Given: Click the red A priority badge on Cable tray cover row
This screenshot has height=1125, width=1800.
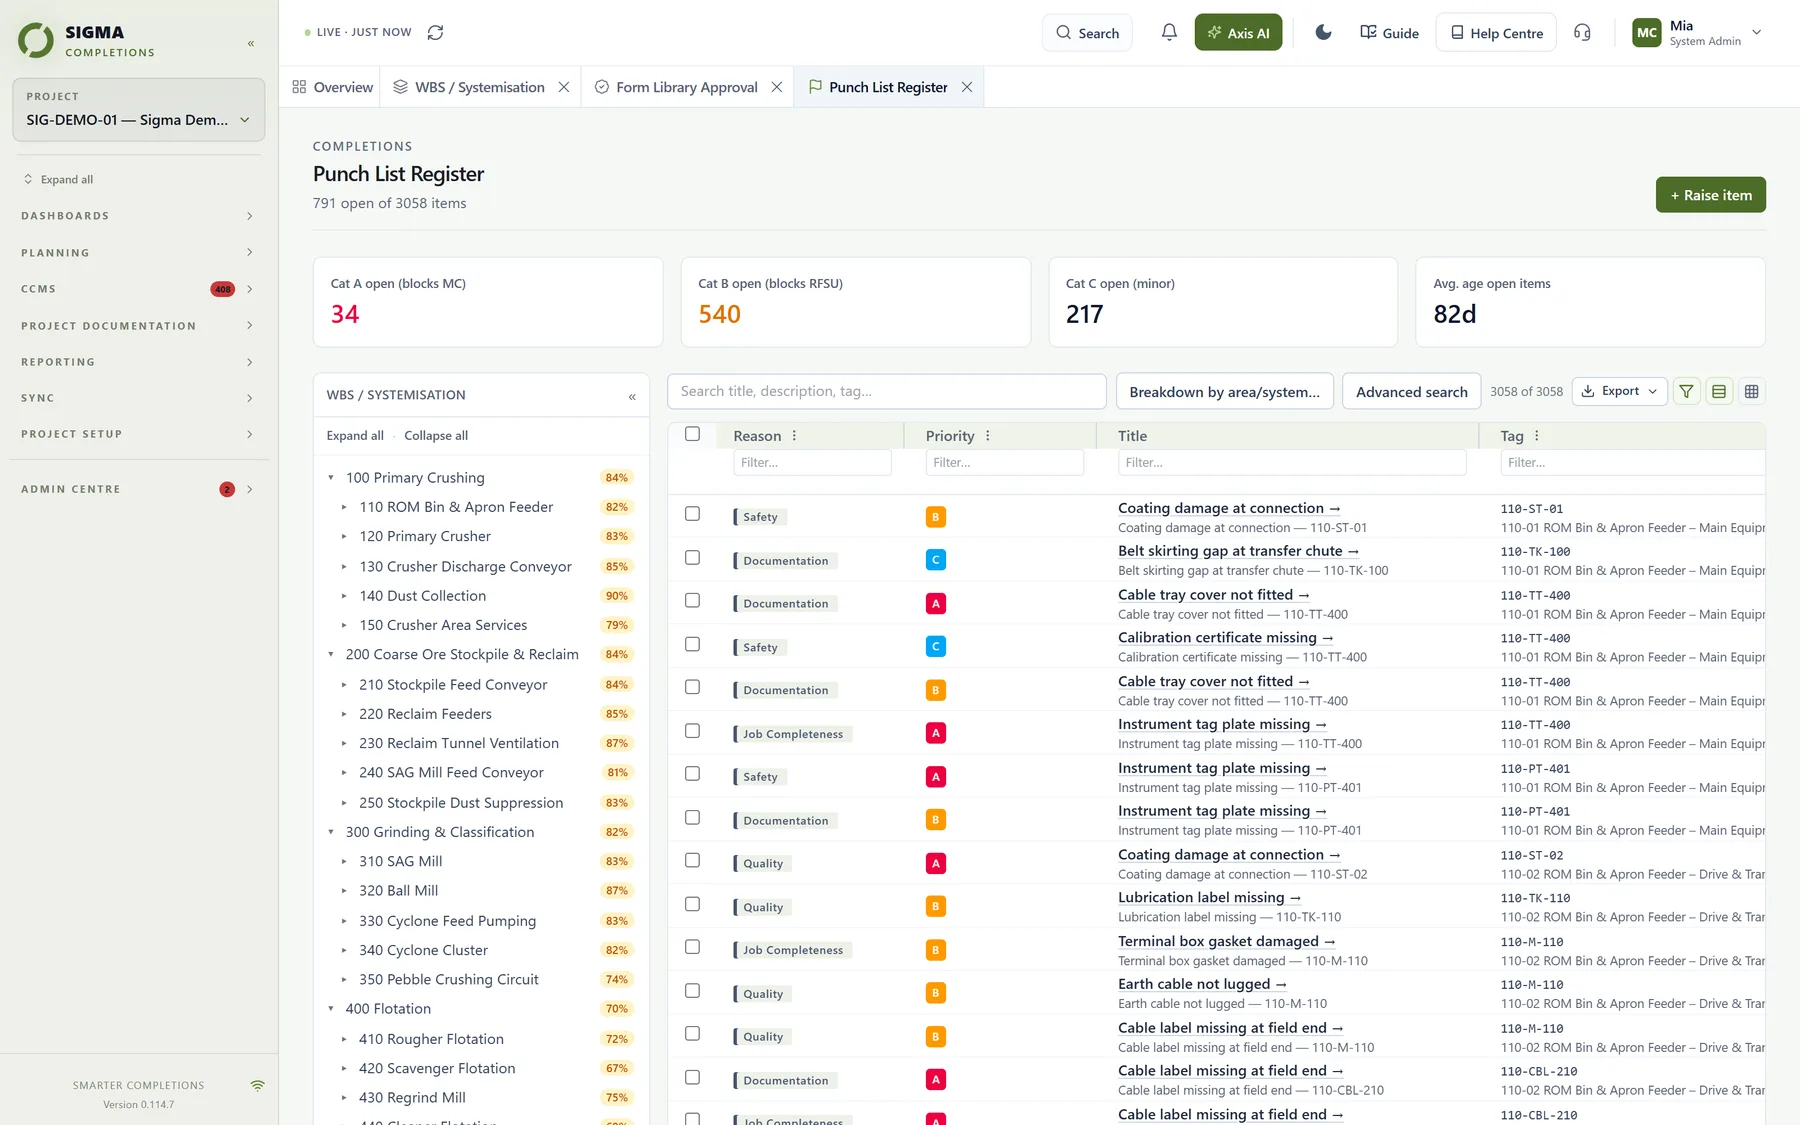Looking at the screenshot, I should click(936, 603).
